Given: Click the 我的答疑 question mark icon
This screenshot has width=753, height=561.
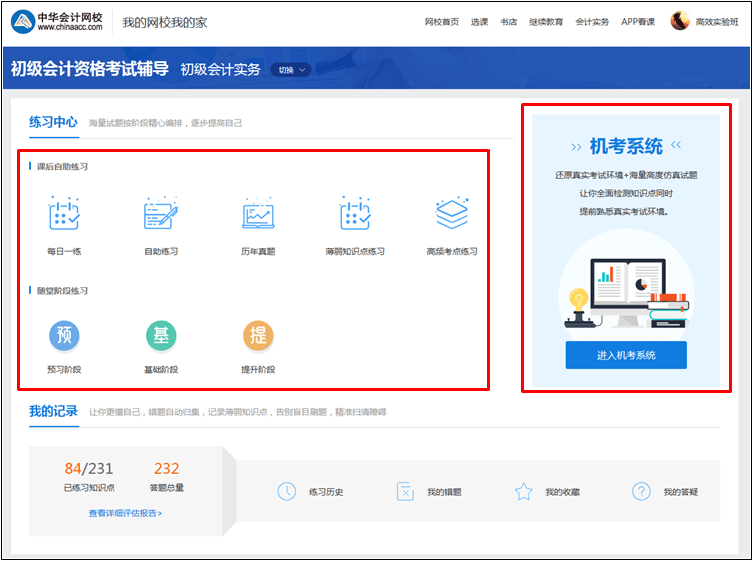Looking at the screenshot, I should (641, 491).
